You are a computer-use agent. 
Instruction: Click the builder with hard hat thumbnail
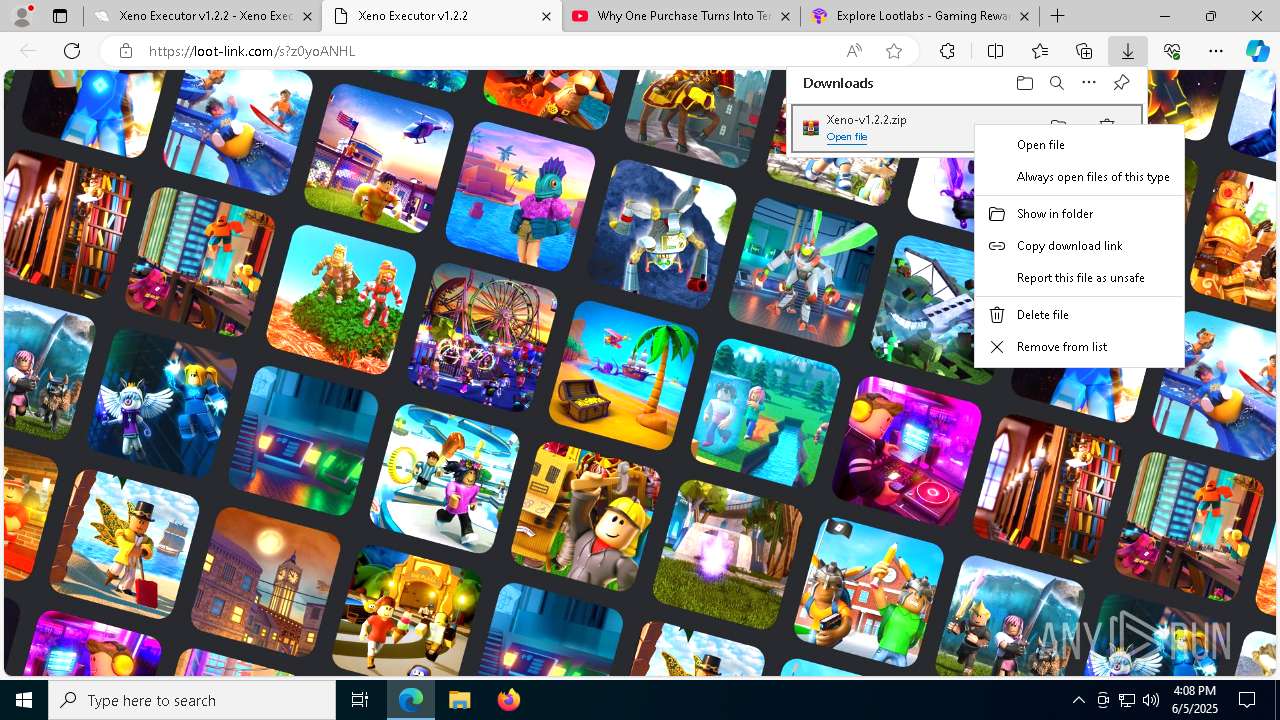tap(587, 516)
